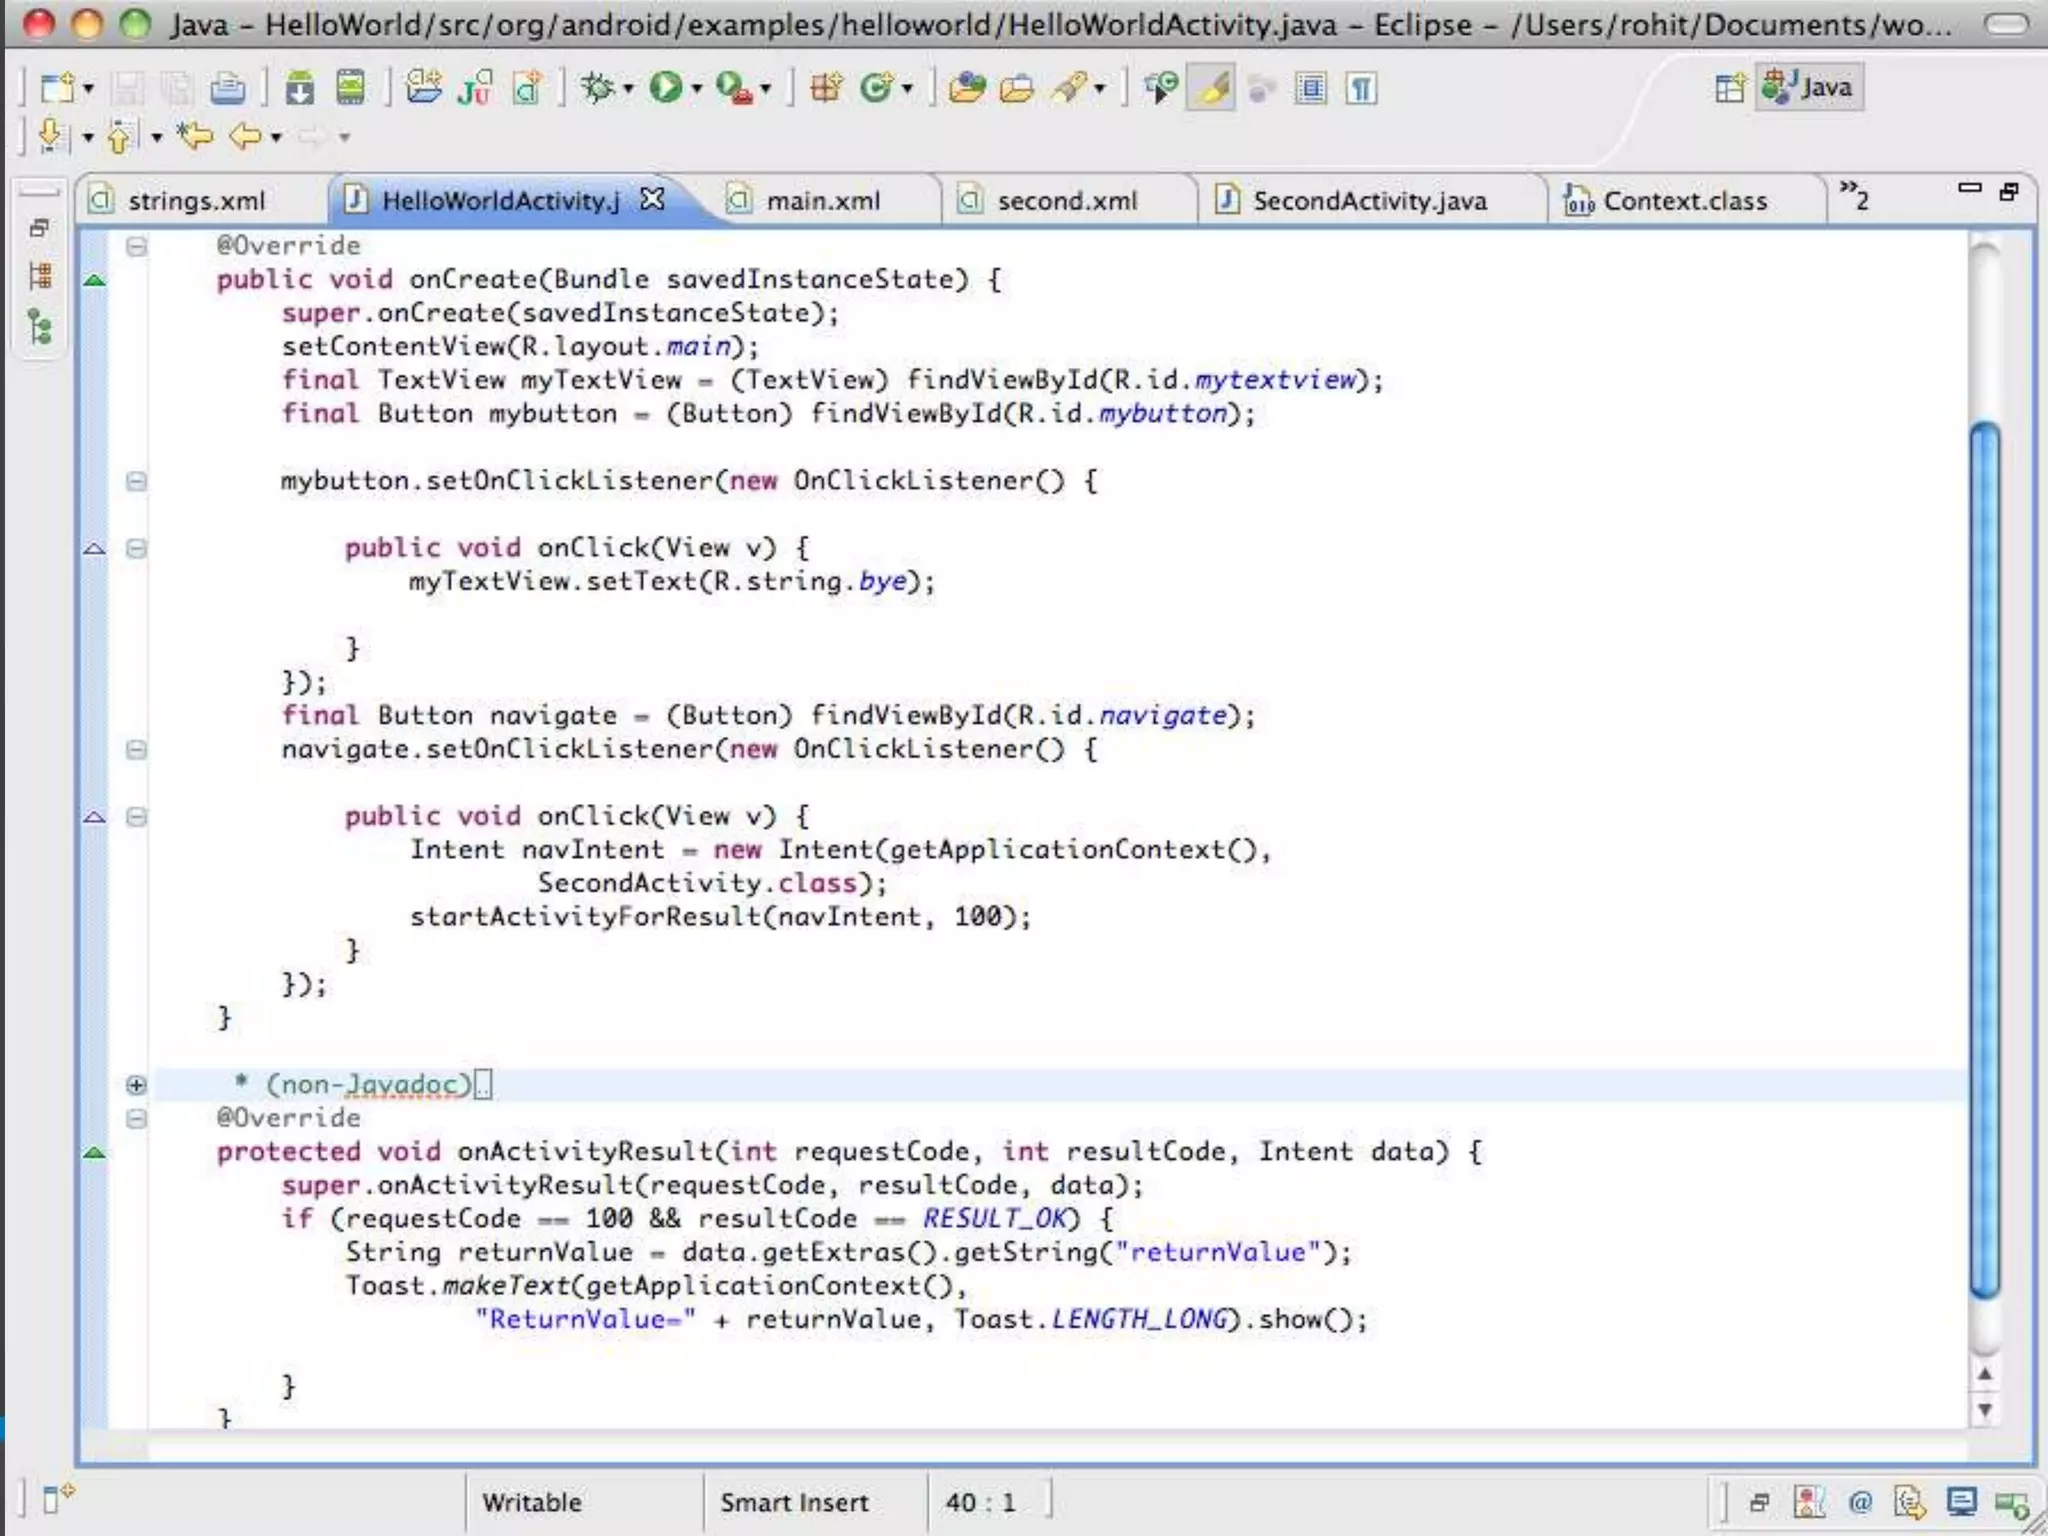Open the SecondActivity.java tab

pyautogui.click(x=1370, y=201)
